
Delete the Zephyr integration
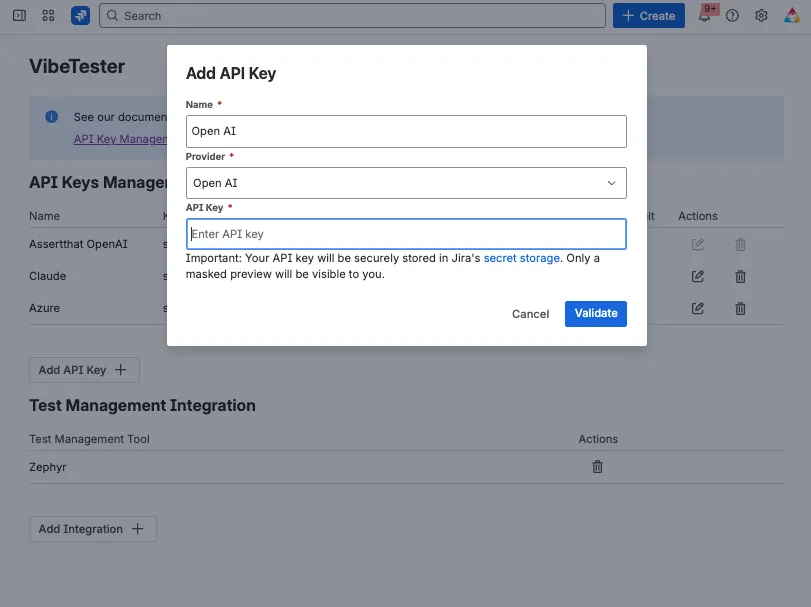tap(597, 467)
